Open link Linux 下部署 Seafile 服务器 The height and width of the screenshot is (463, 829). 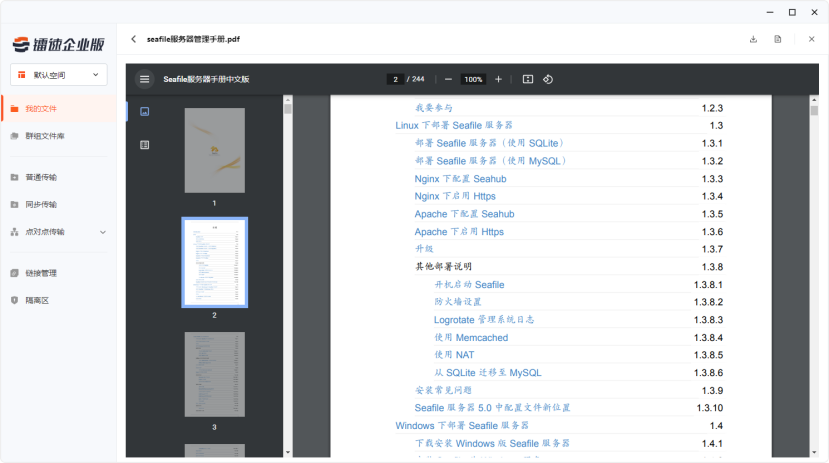(454, 125)
